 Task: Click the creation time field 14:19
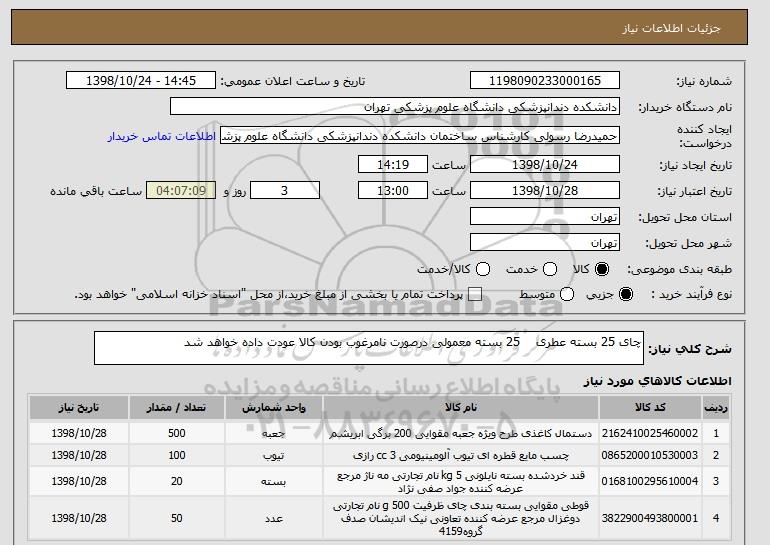point(393,164)
